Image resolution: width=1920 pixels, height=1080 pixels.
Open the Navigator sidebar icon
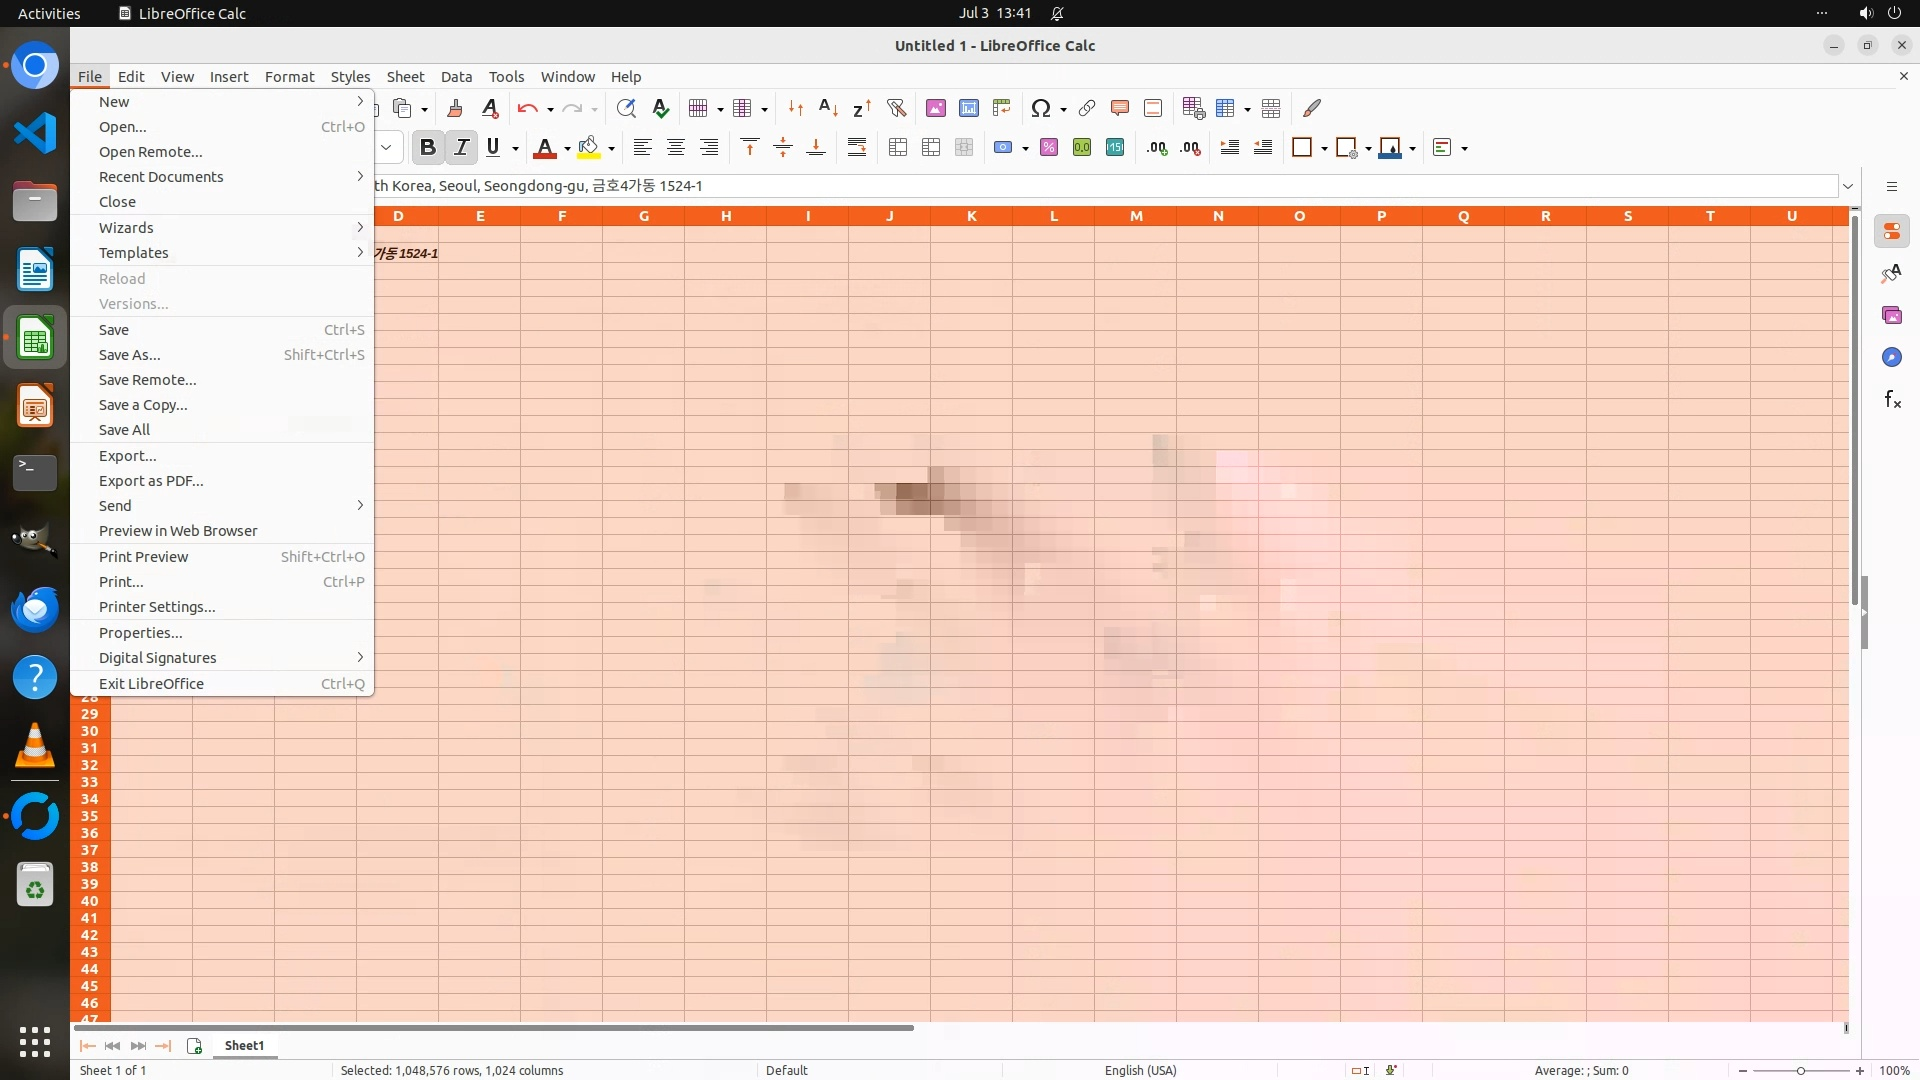point(1891,358)
